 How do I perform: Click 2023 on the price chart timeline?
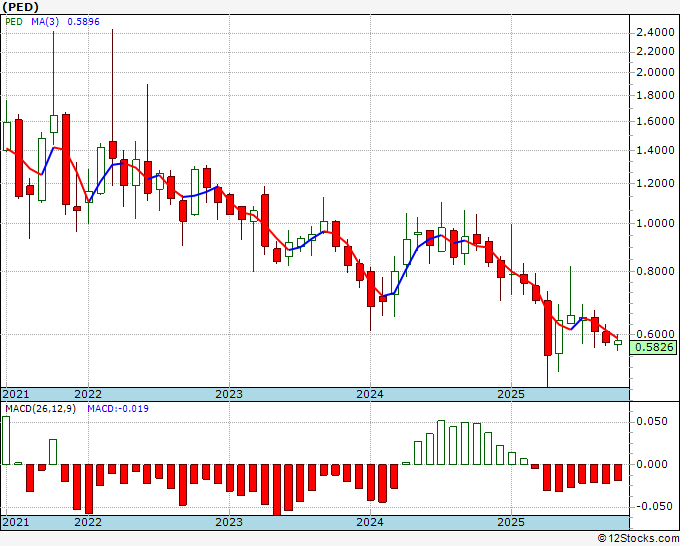(229, 394)
